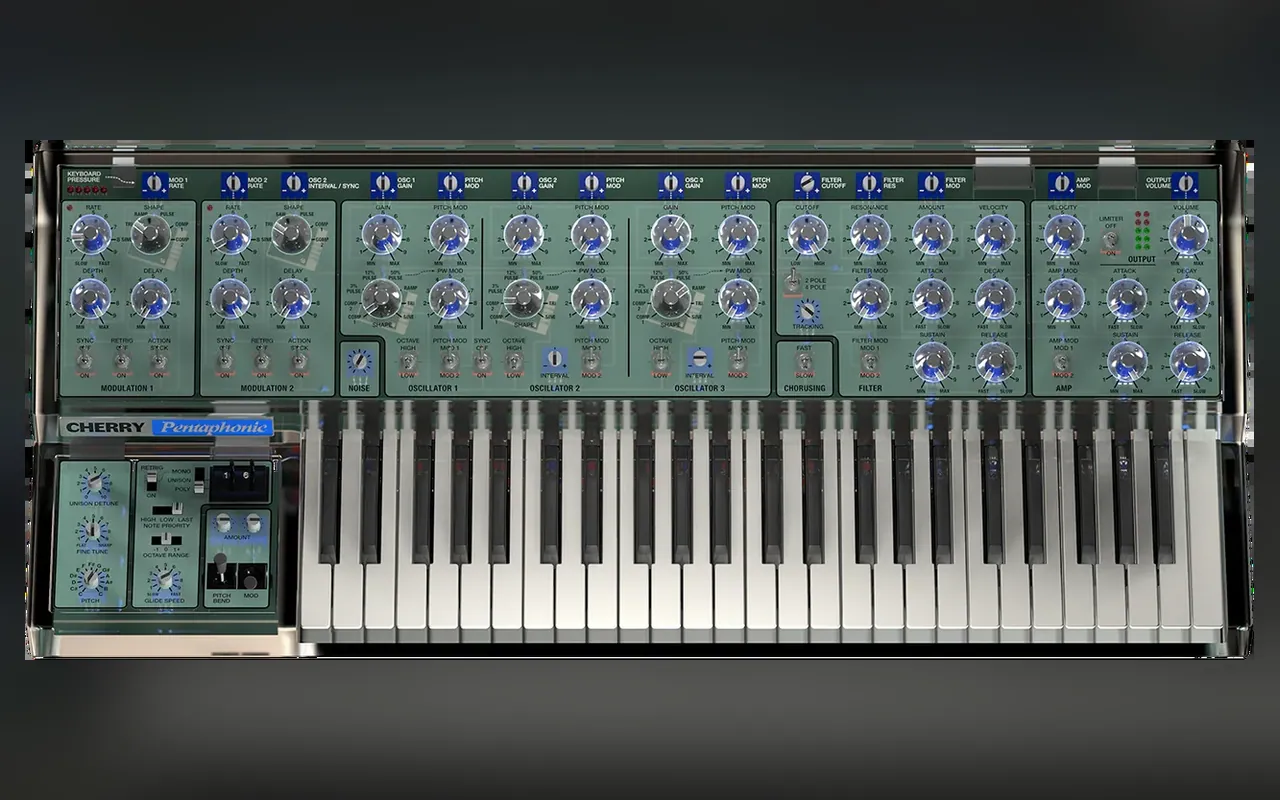Click the Modulation 1 RATE knob
1280x800 pixels.
point(92,236)
